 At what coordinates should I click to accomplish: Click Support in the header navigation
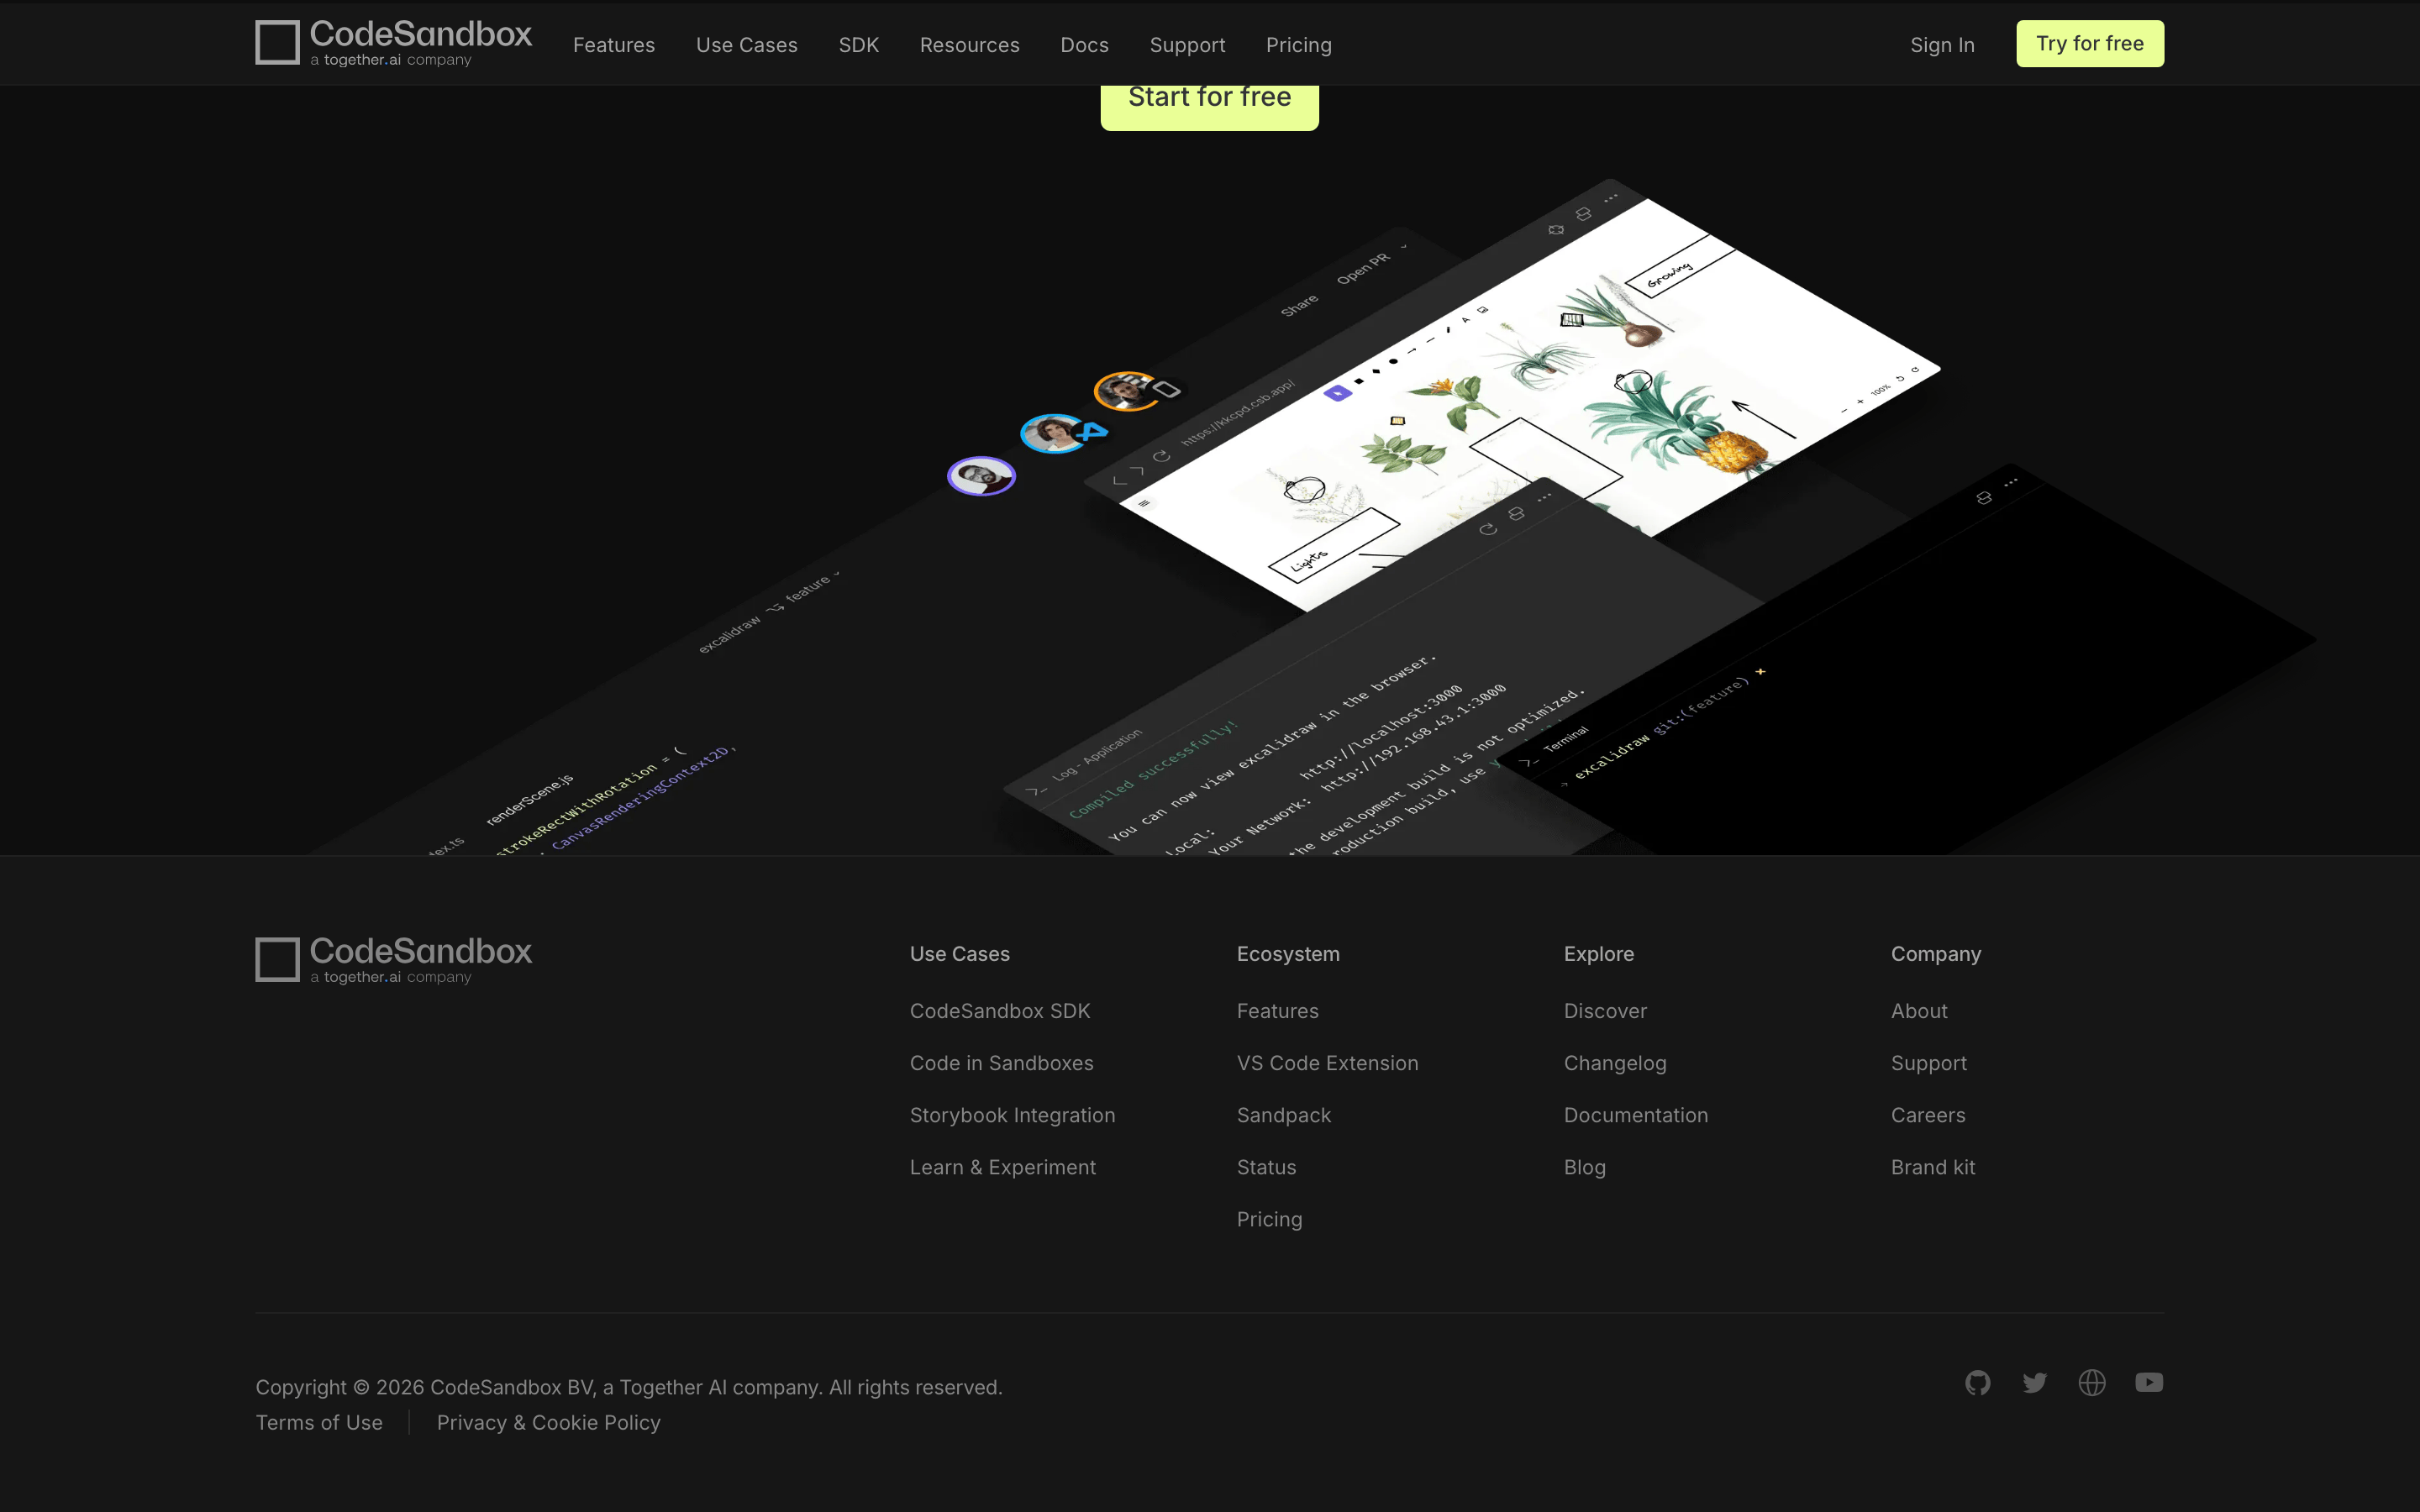click(x=1187, y=45)
